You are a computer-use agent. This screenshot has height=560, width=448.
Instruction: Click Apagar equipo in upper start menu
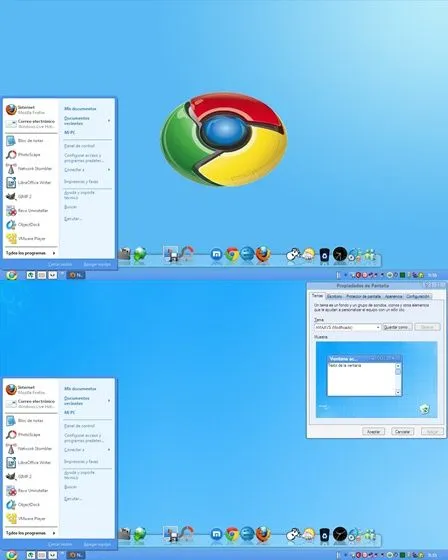point(97,264)
